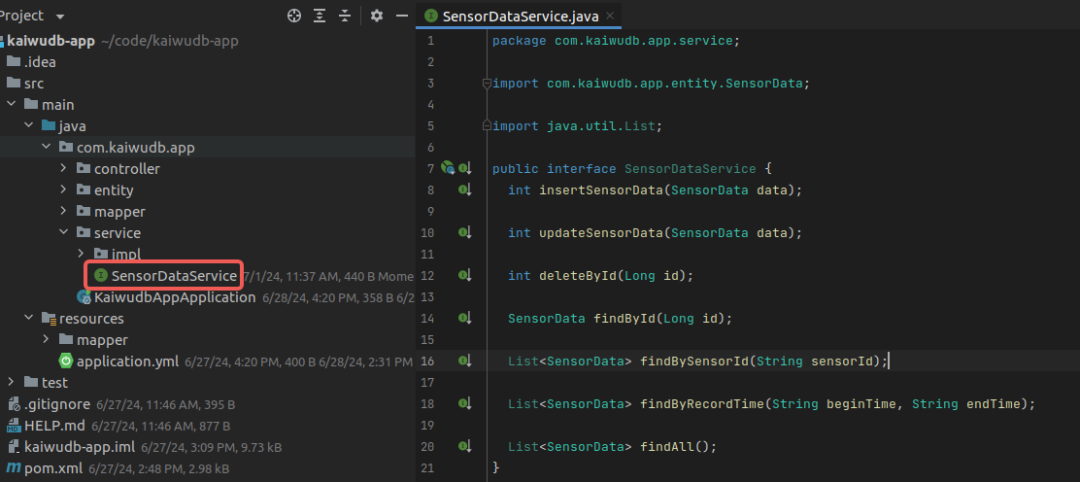Open the Project view dropdown

pos(60,16)
